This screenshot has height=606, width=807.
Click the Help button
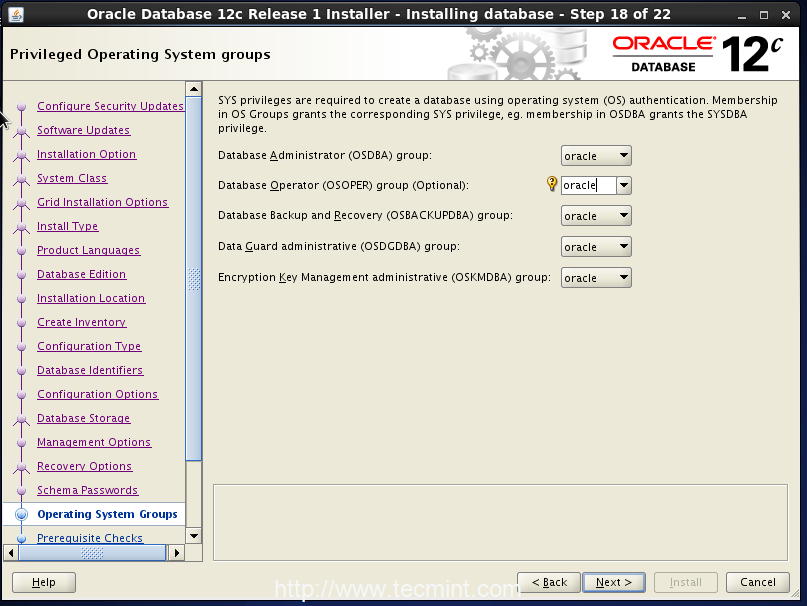(44, 582)
